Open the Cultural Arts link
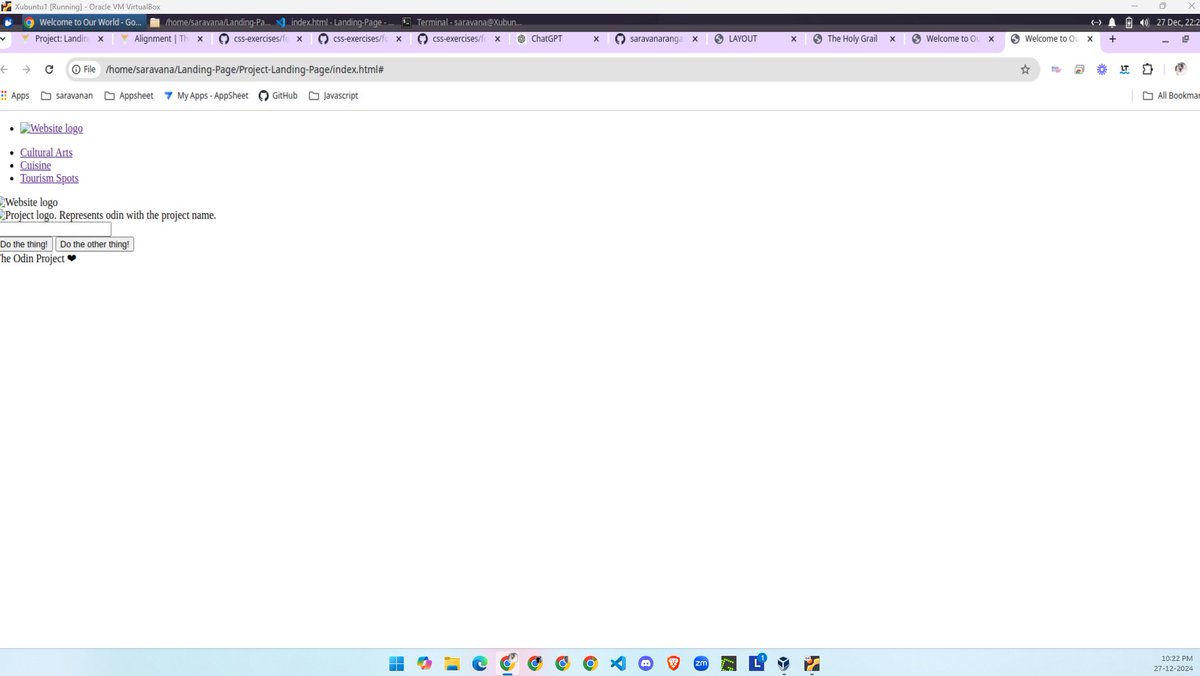This screenshot has width=1200, height=676. (46, 153)
